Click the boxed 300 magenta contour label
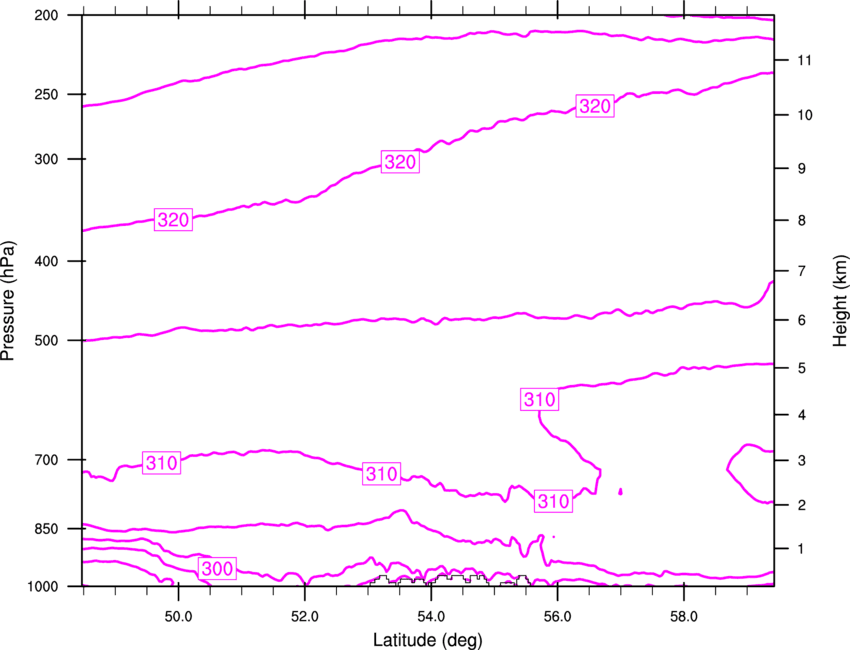Image resolution: width=850 pixels, height=650 pixels. click(217, 568)
